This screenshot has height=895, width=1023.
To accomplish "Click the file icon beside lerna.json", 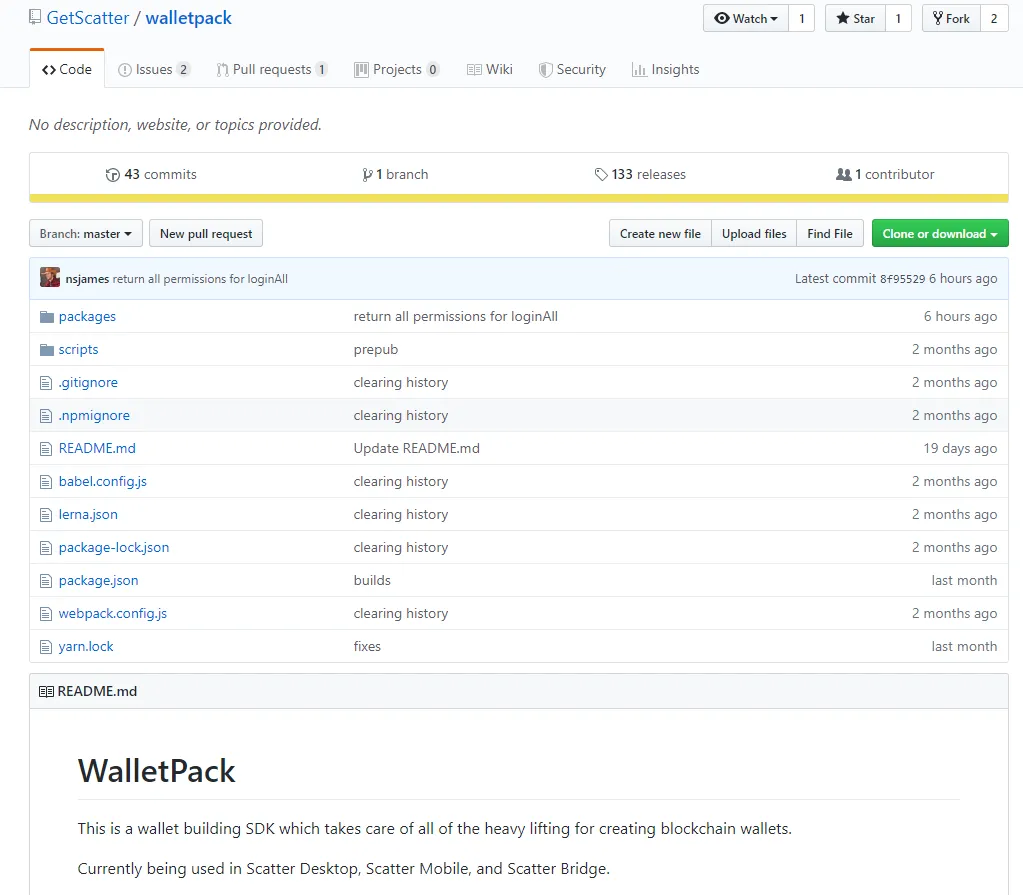I will pos(46,515).
